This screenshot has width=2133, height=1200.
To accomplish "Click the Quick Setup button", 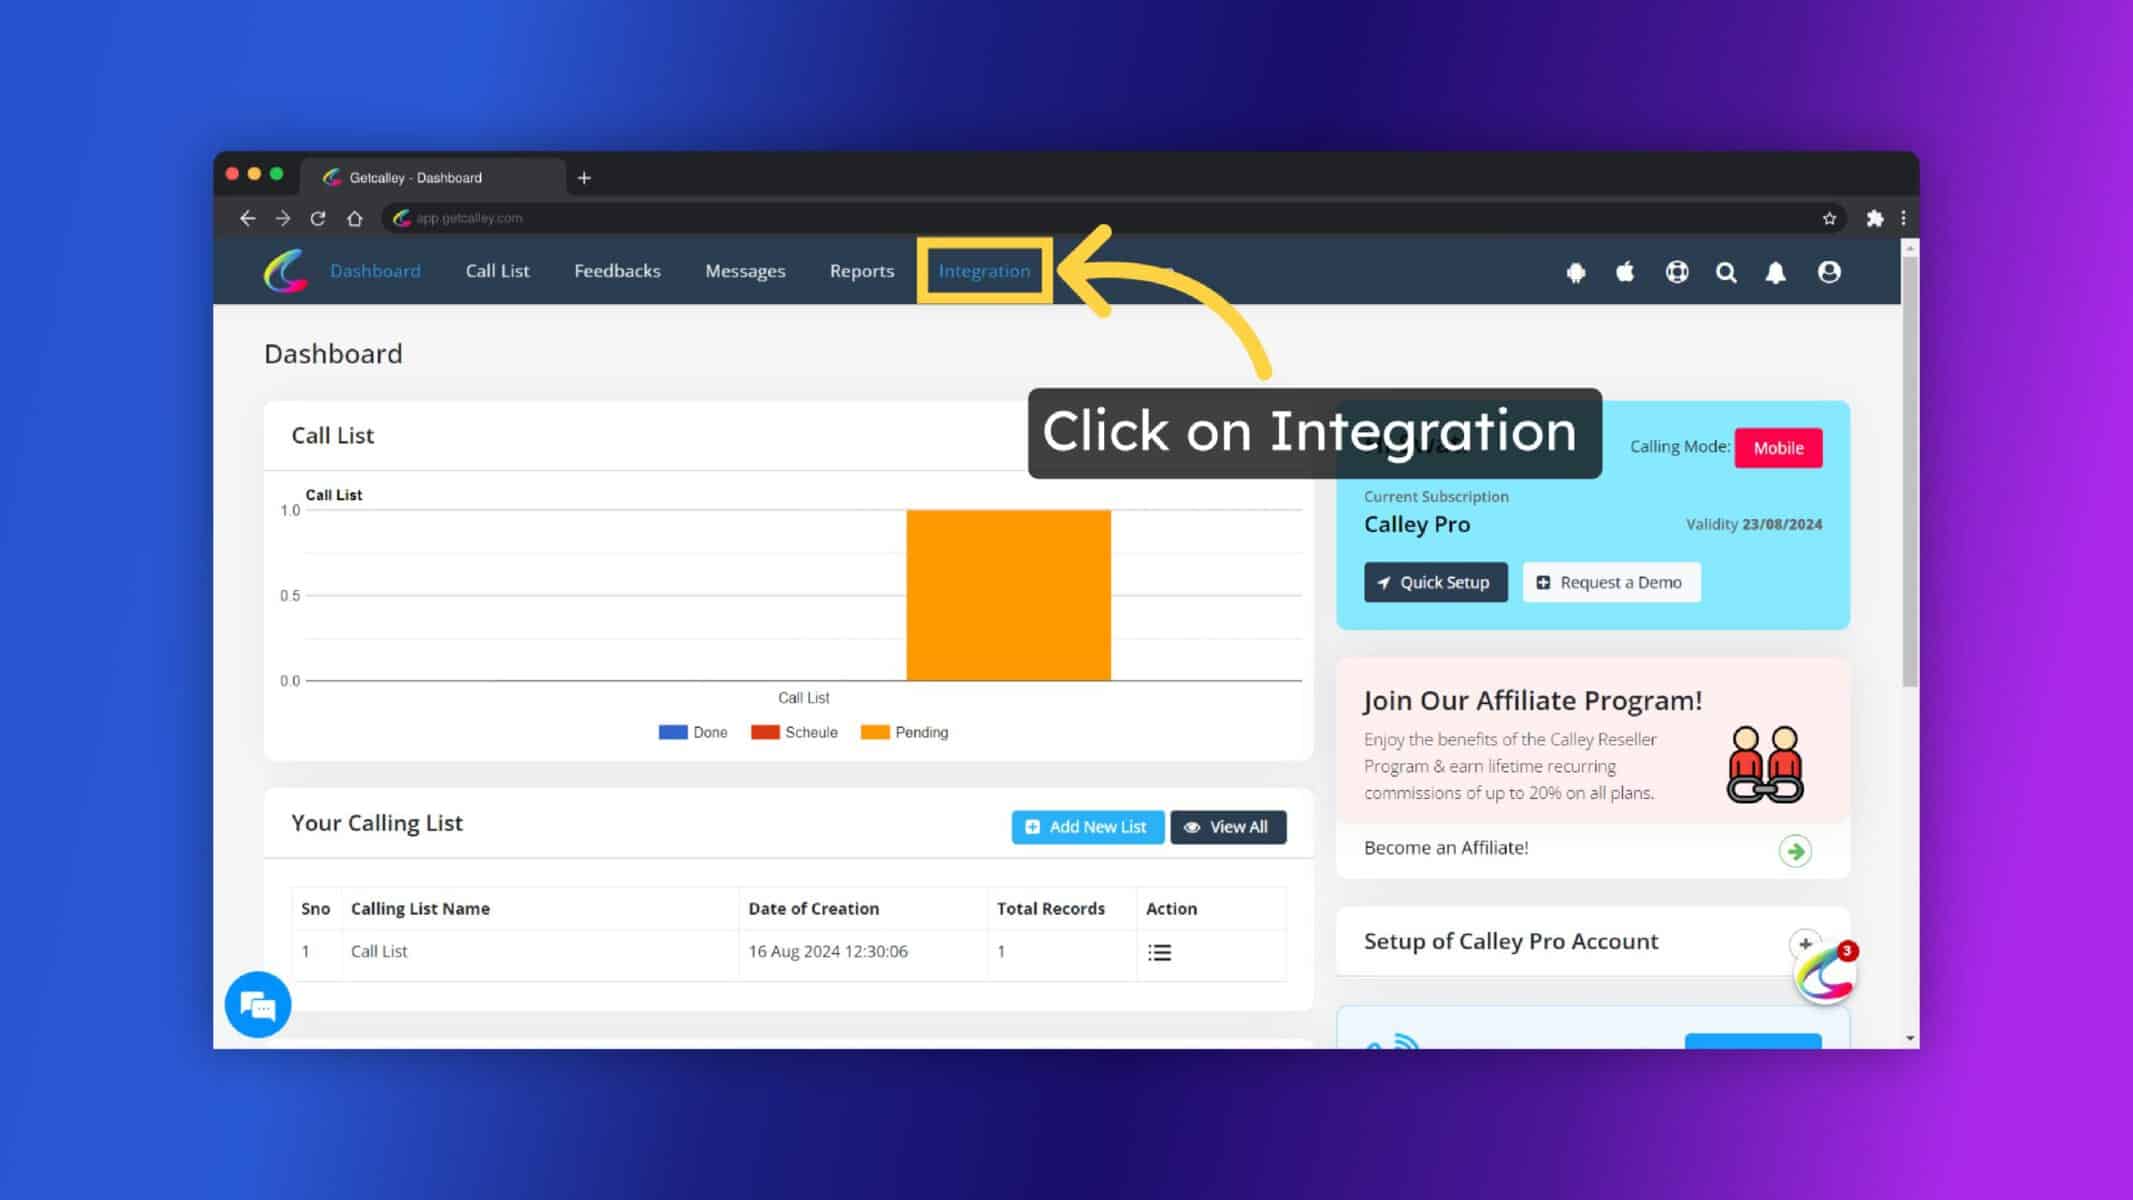I will coord(1436,582).
